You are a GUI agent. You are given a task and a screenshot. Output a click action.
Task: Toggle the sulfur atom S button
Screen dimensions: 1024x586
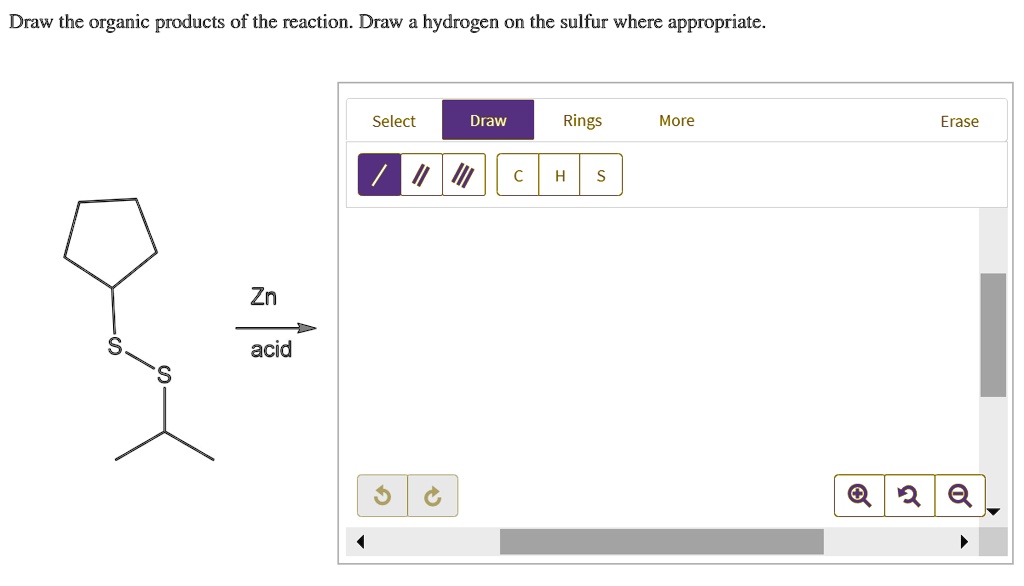(x=600, y=175)
